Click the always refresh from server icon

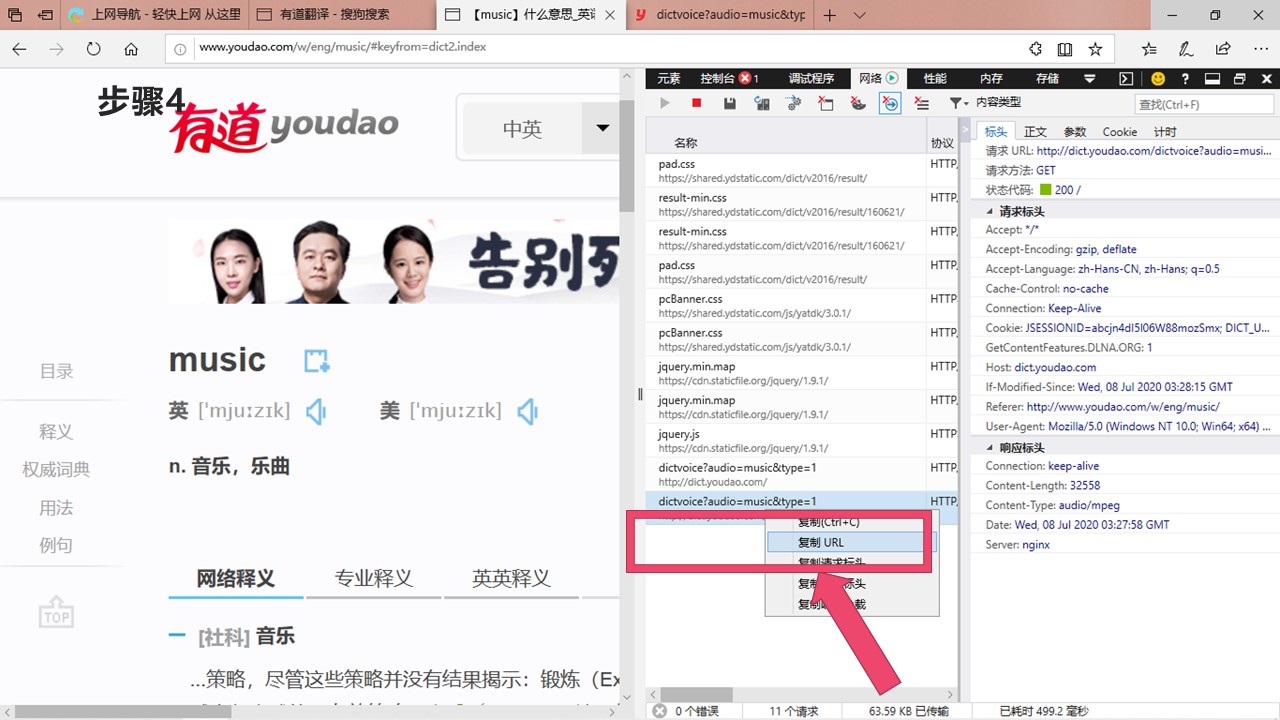point(762,103)
